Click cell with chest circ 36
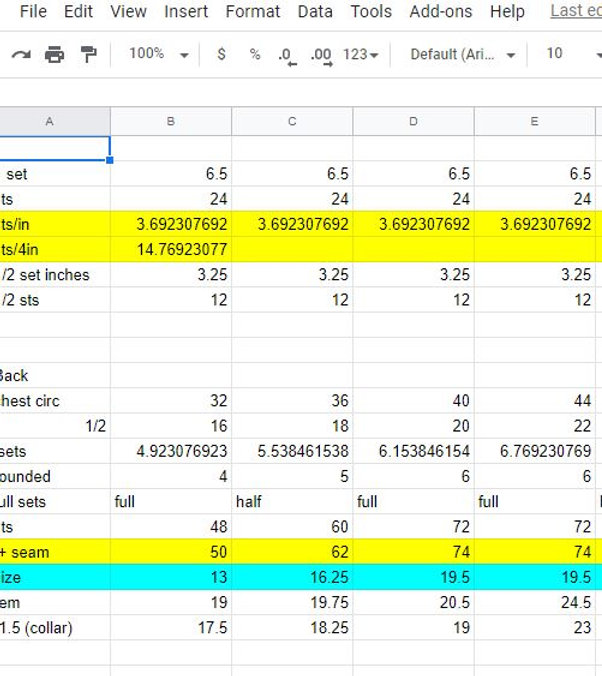 292,401
